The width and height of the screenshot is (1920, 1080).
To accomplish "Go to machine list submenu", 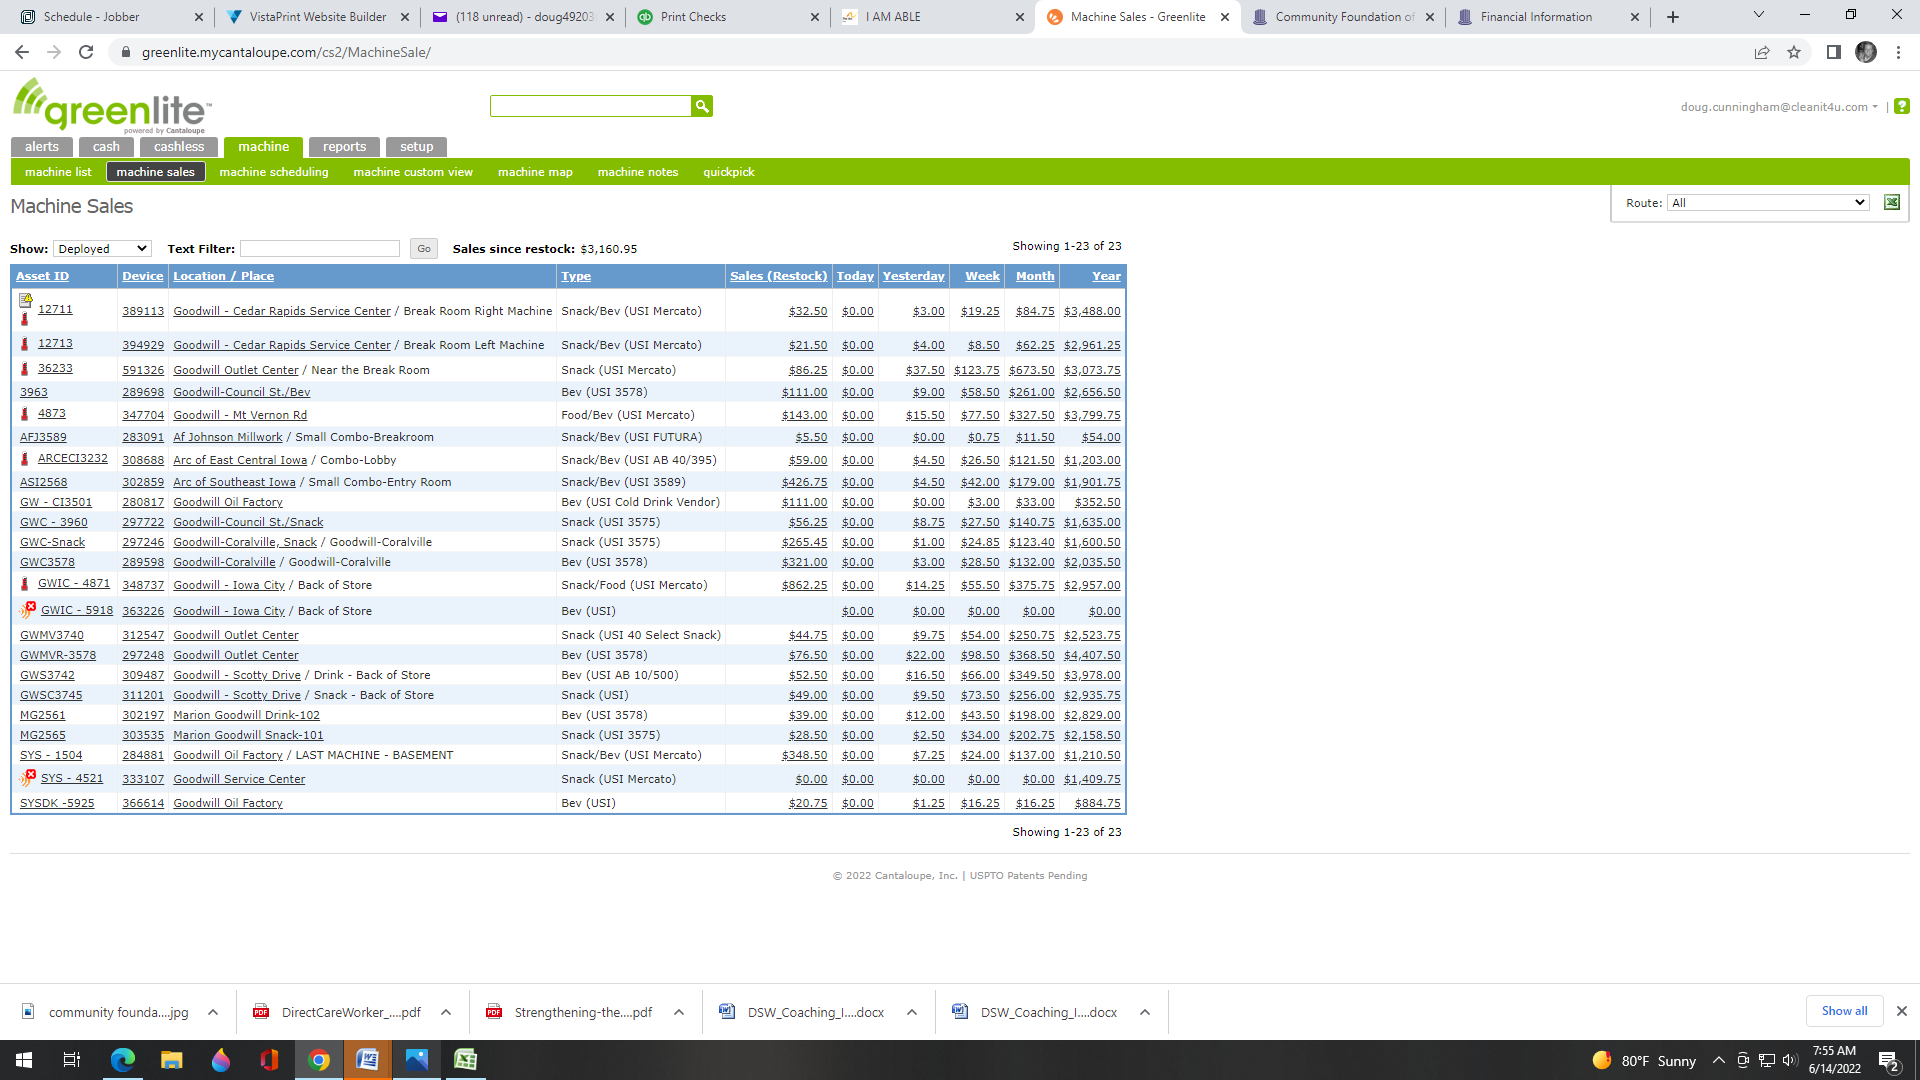I will coord(58,172).
